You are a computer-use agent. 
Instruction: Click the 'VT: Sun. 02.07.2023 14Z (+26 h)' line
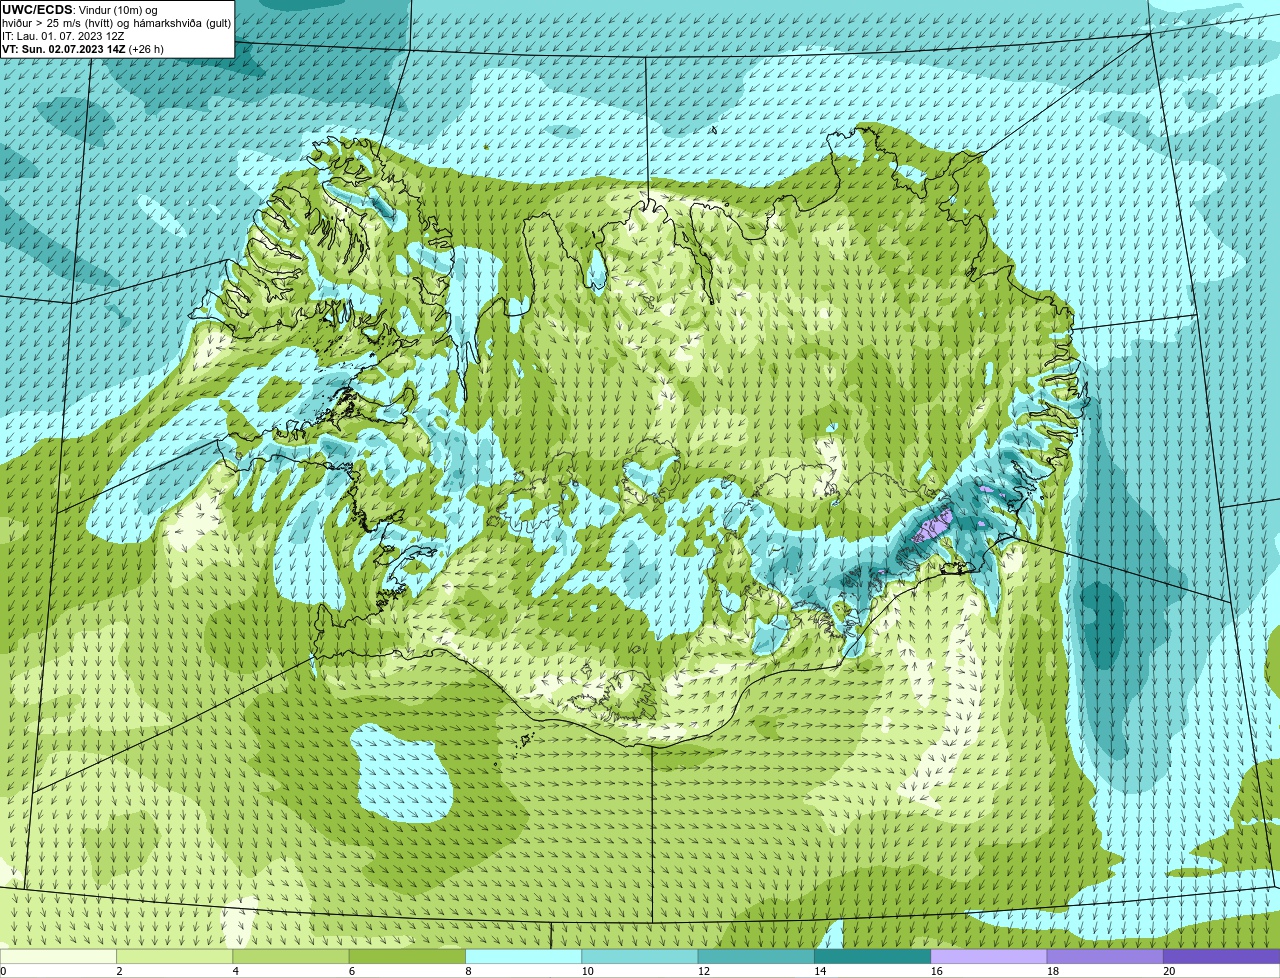click(83, 48)
